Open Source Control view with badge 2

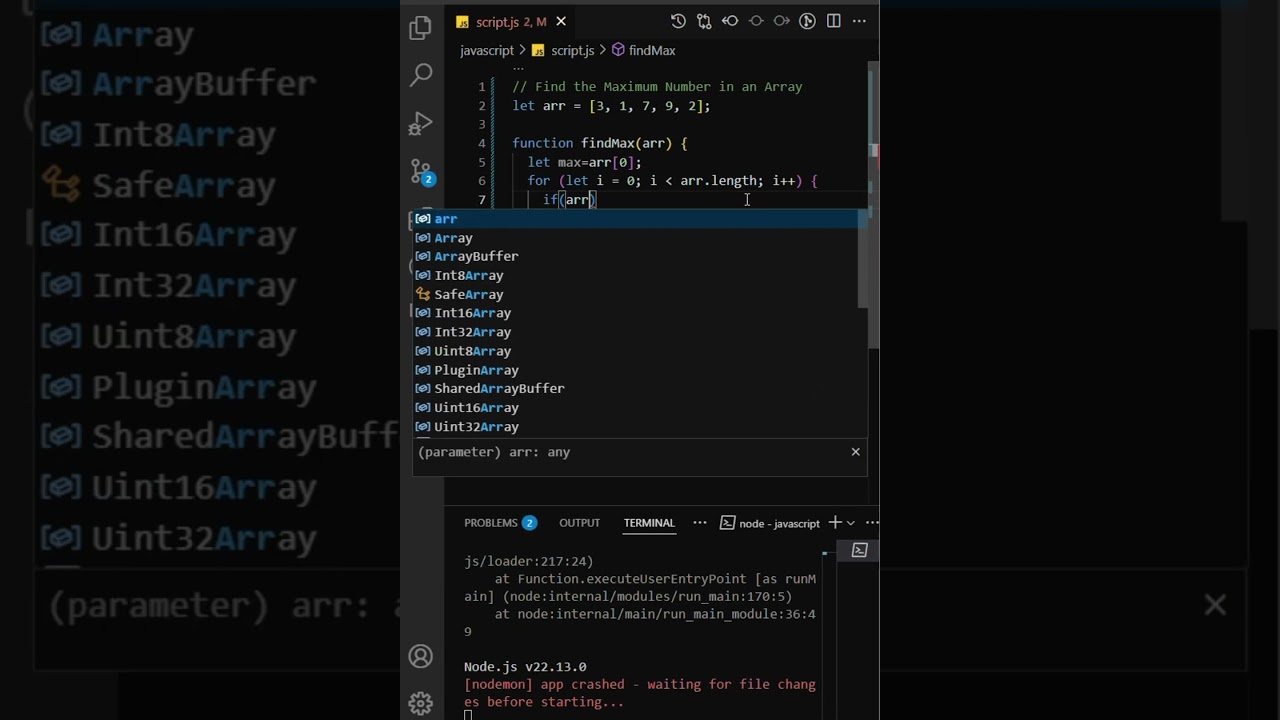click(x=421, y=172)
